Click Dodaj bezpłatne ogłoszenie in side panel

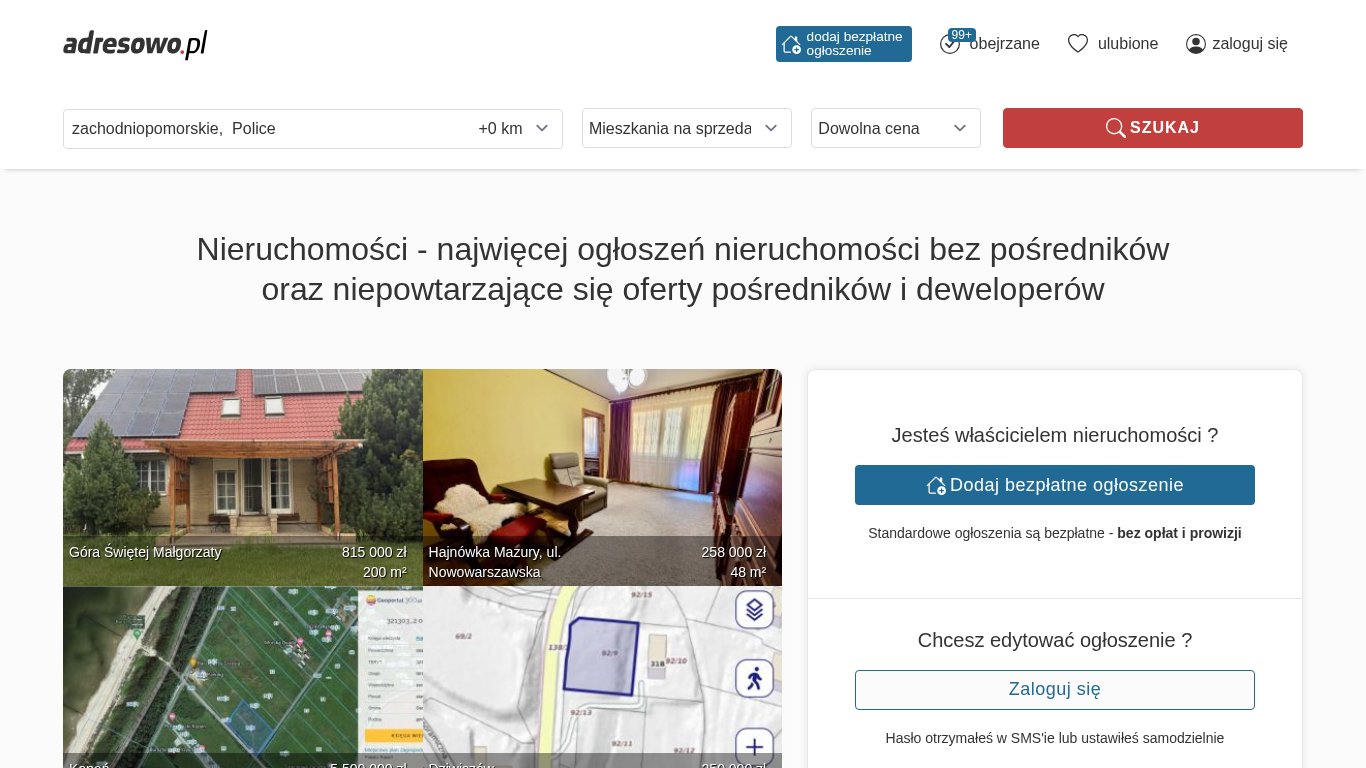pyautogui.click(x=1054, y=485)
